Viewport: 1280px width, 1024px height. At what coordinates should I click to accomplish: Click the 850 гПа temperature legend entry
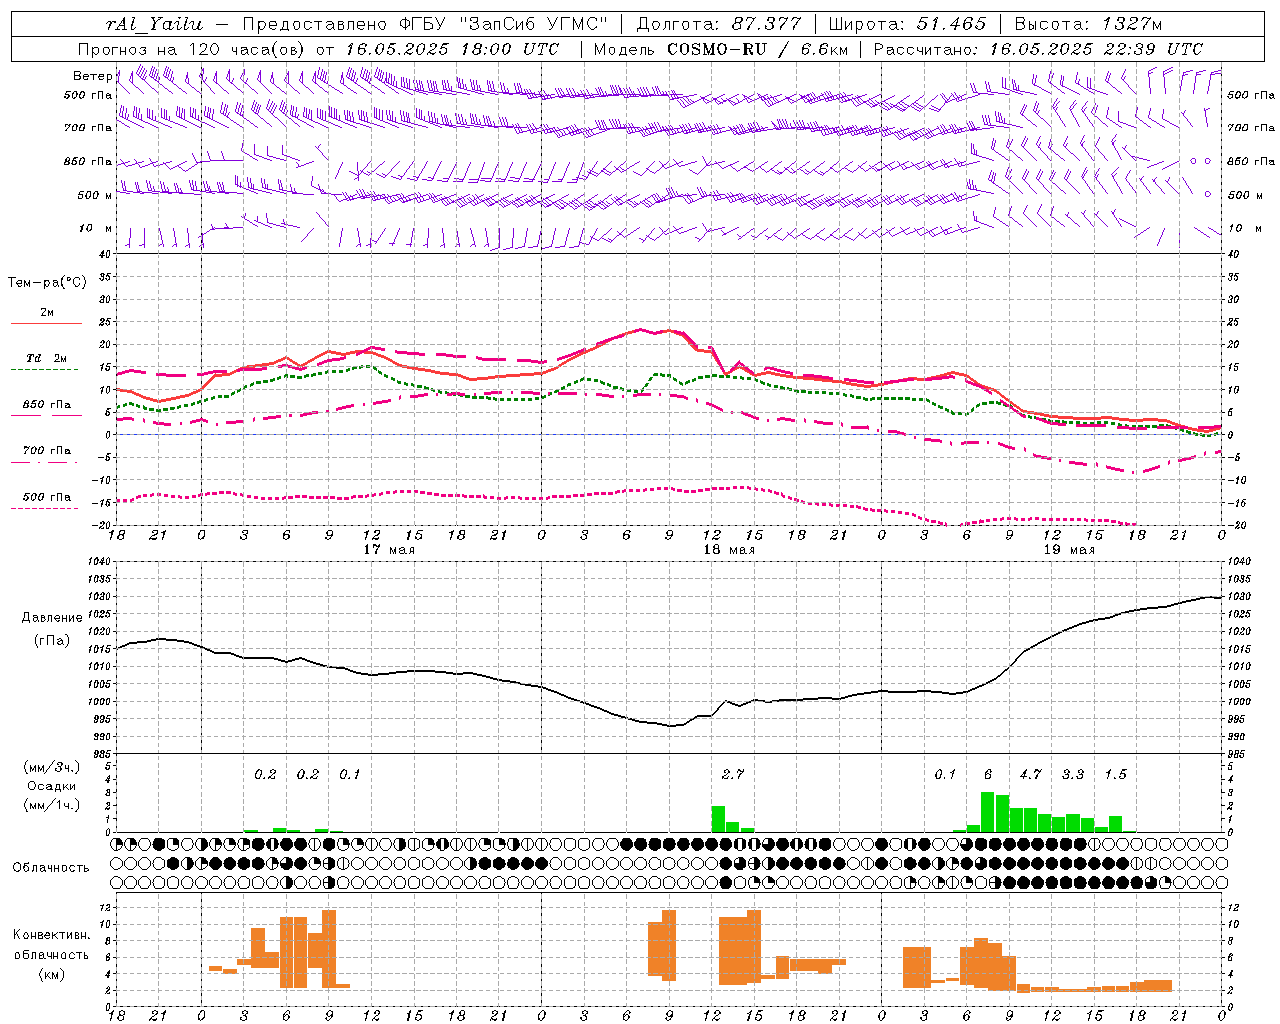coord(47,405)
